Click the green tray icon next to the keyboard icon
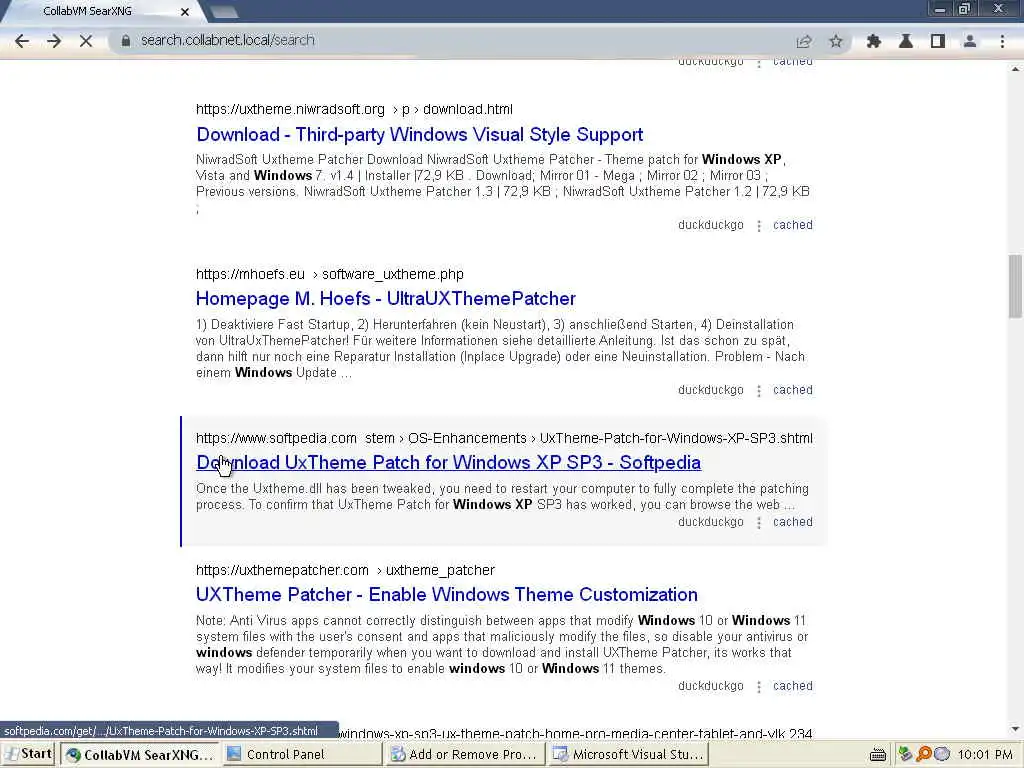1024x768 pixels. click(904, 754)
